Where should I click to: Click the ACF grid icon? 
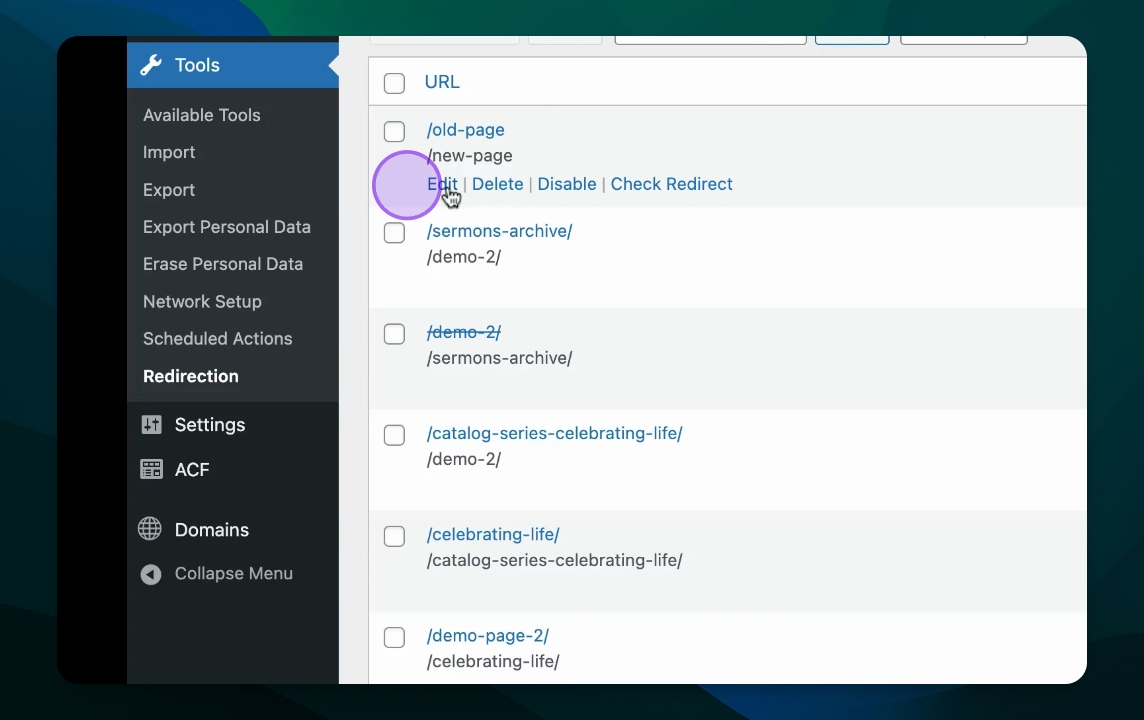(x=151, y=470)
